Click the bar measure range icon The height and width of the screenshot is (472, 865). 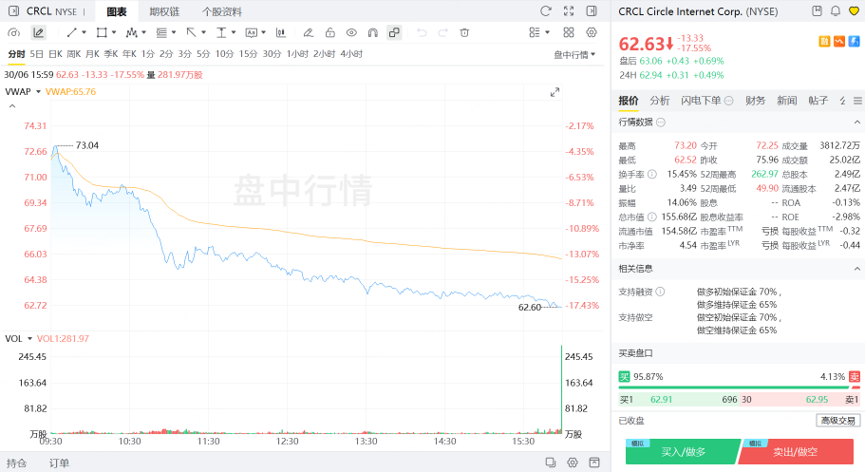coord(281,33)
